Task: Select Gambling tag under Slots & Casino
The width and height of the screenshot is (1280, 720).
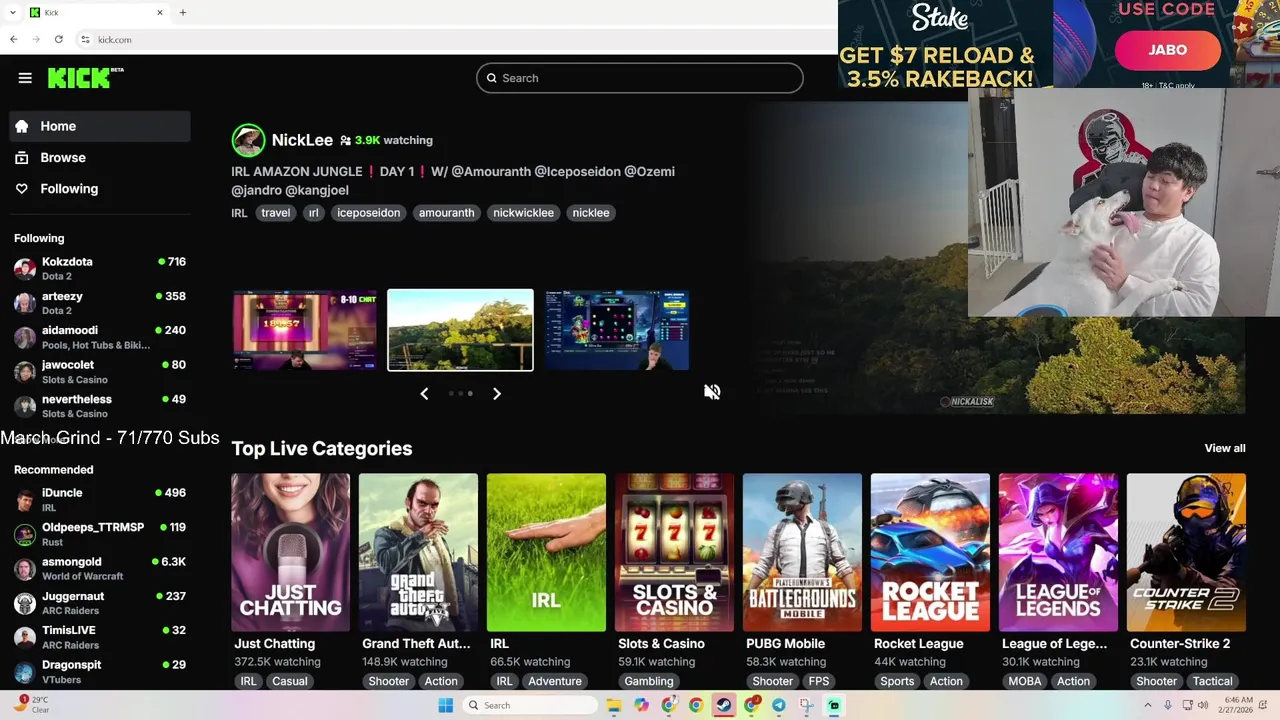Action: coord(649,681)
